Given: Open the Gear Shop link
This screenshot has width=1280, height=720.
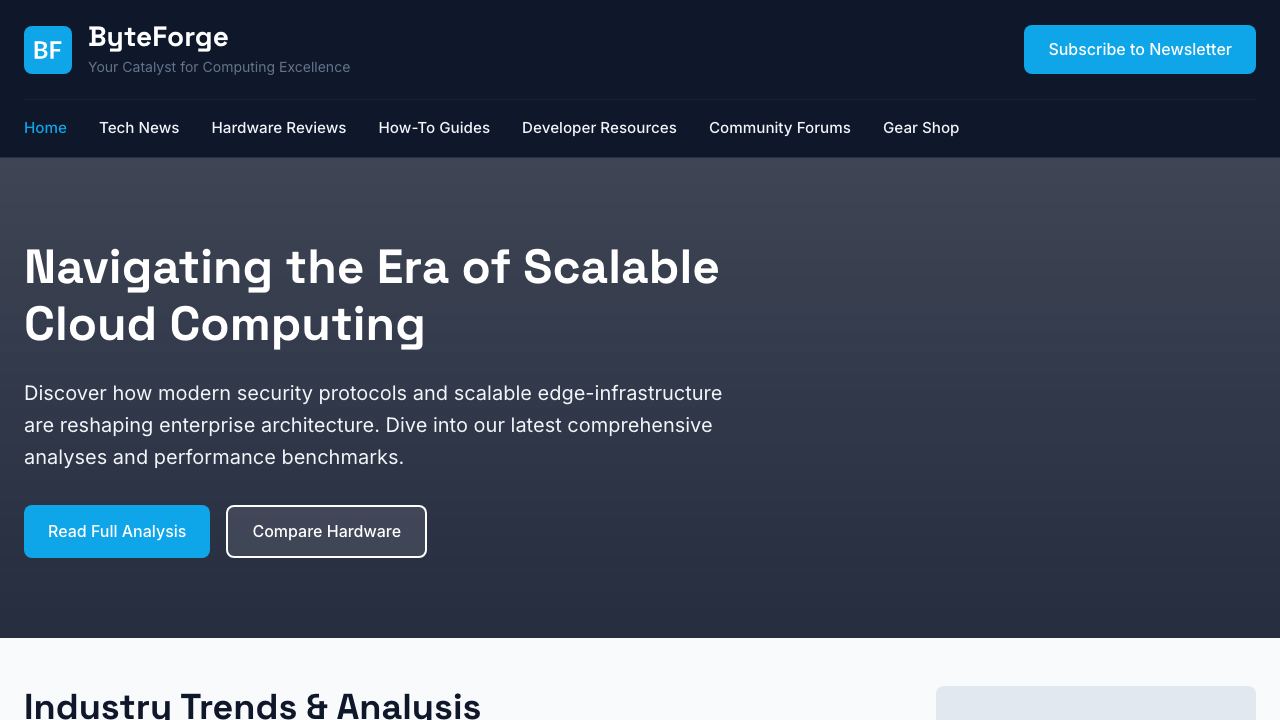Looking at the screenshot, I should (x=920, y=128).
